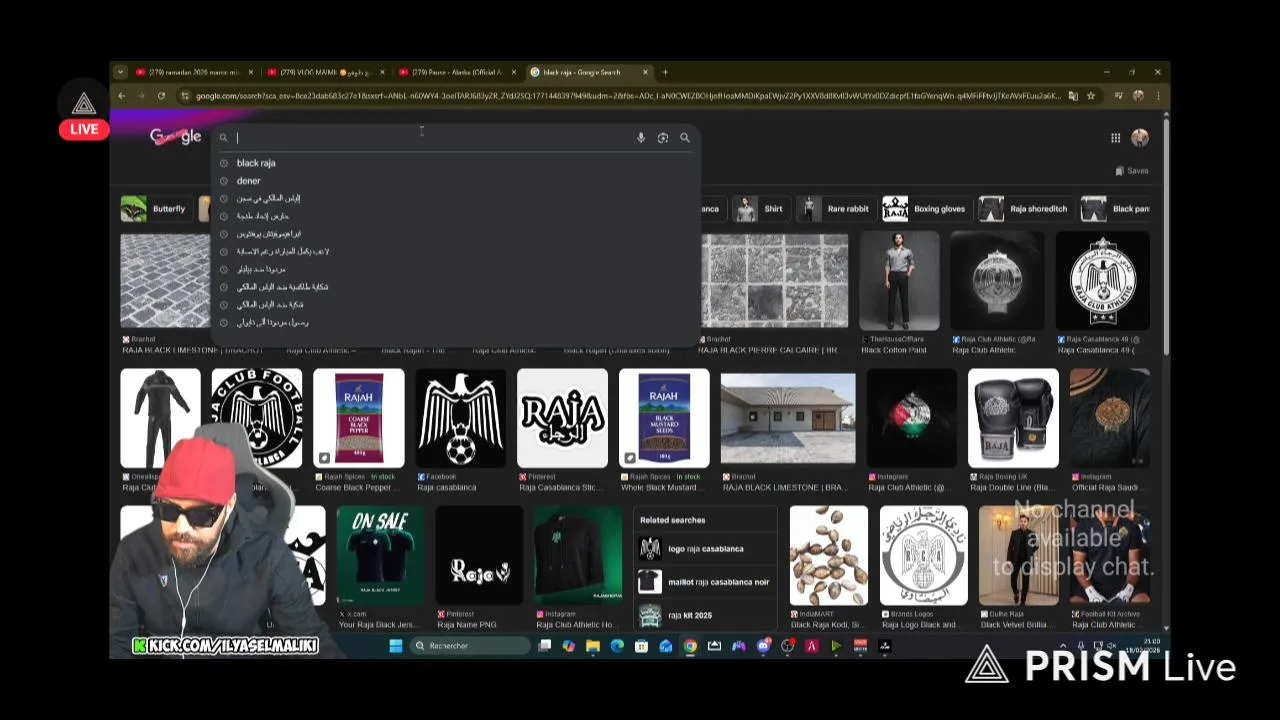1280x720 pixels.
Task: Open the 'Raja Logo Black and...' image
Action: click(x=924, y=555)
